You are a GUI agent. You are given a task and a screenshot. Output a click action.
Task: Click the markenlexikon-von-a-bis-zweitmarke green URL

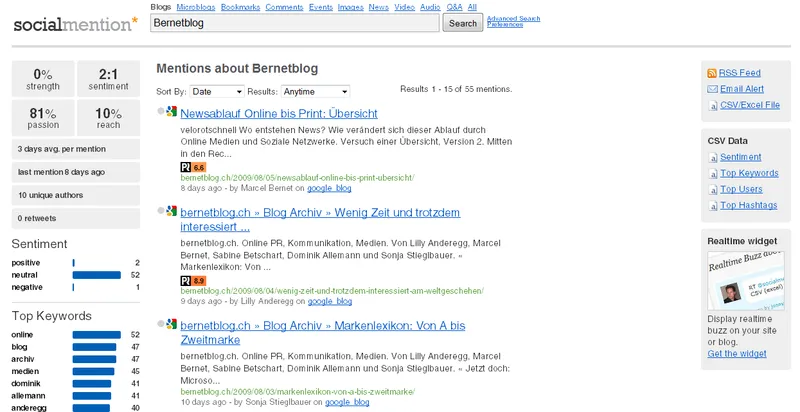click(298, 392)
